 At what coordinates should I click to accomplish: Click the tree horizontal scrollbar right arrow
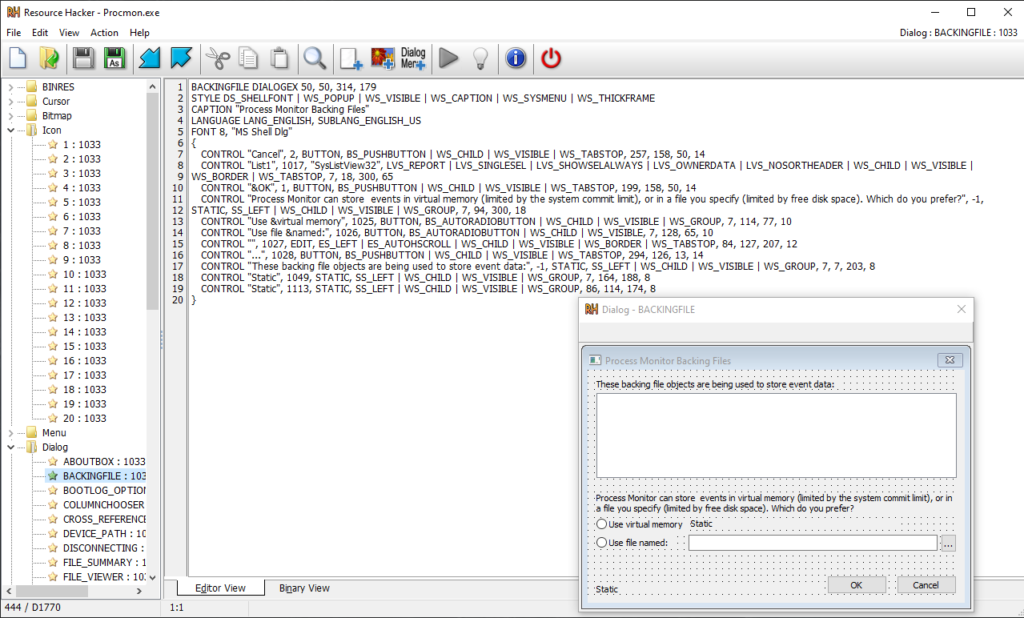point(139,591)
